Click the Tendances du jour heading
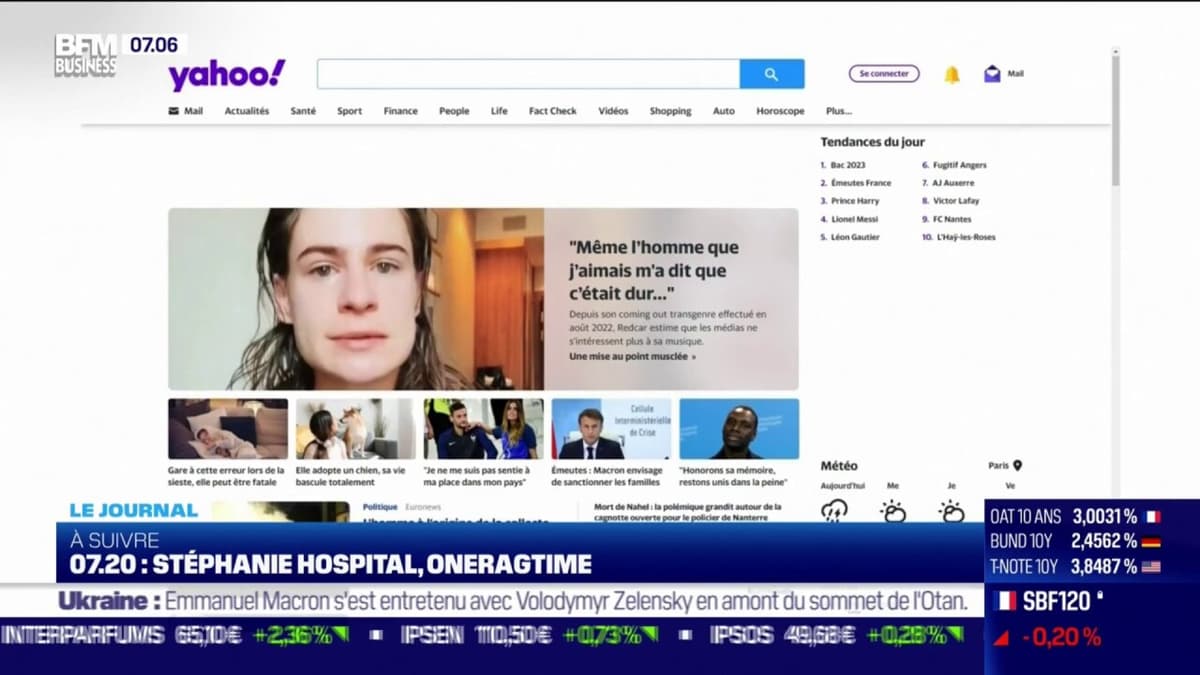The width and height of the screenshot is (1200, 675). pos(873,142)
